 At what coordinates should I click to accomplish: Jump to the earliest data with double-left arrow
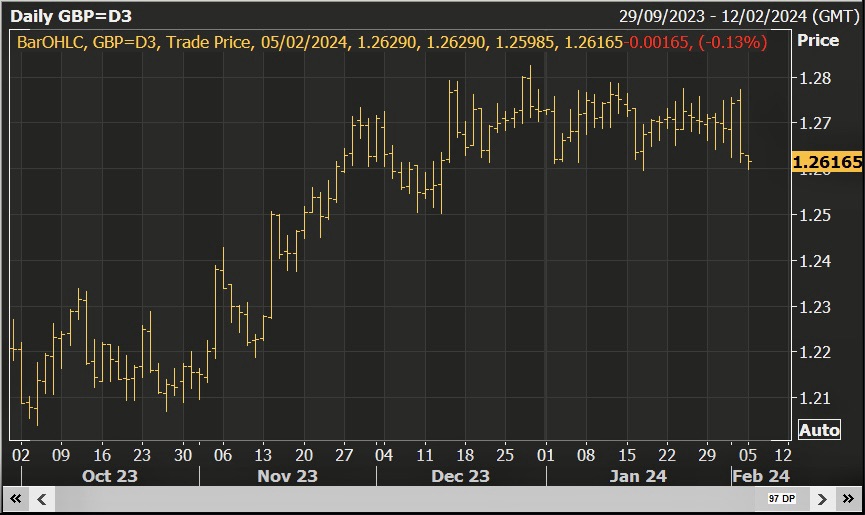point(16,498)
